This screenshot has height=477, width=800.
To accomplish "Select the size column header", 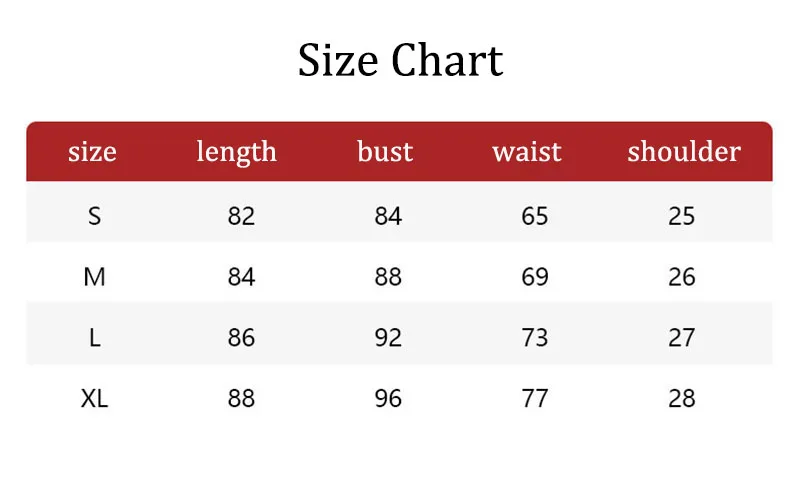I will [93, 152].
